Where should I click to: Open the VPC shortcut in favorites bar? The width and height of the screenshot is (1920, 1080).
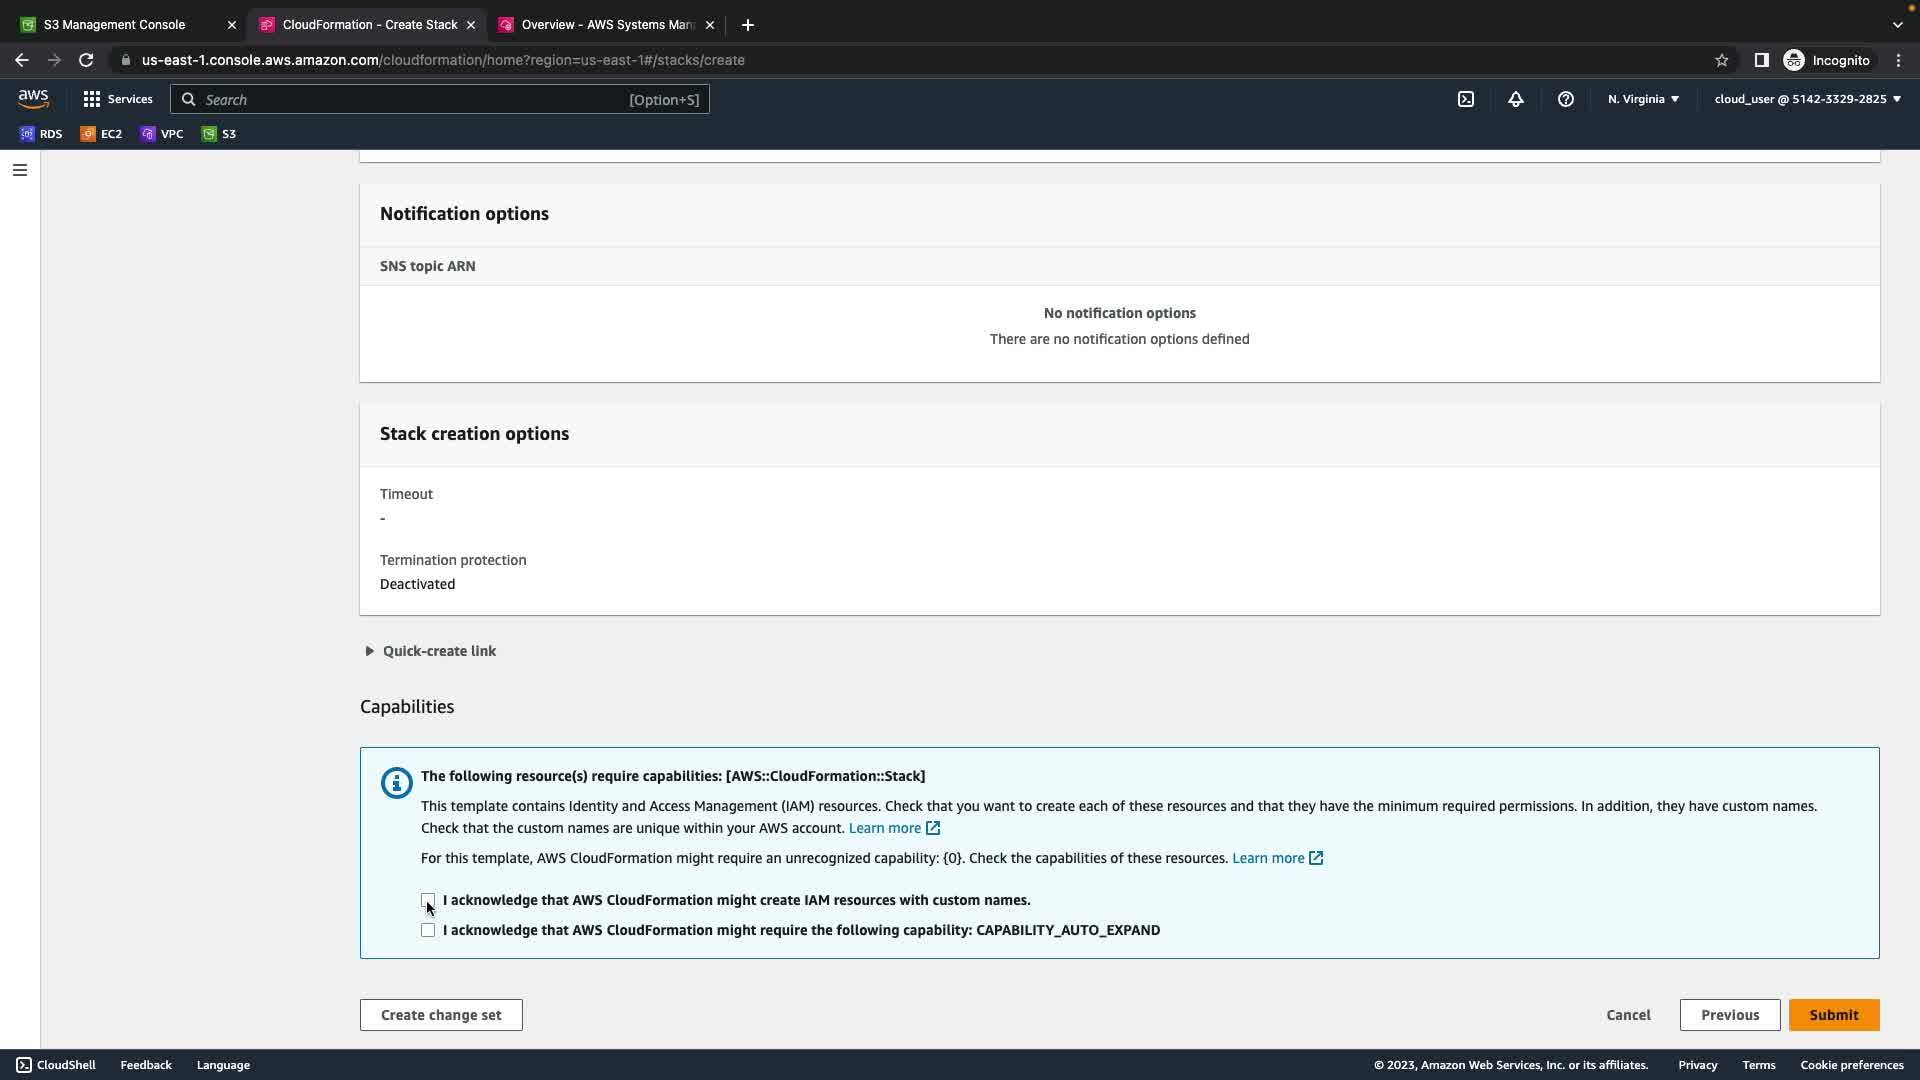point(162,134)
